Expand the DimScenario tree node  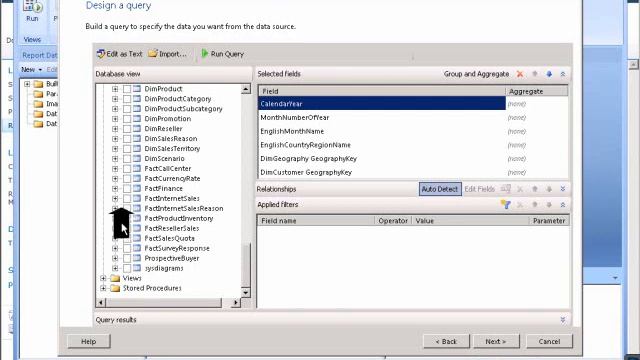[x=115, y=158]
